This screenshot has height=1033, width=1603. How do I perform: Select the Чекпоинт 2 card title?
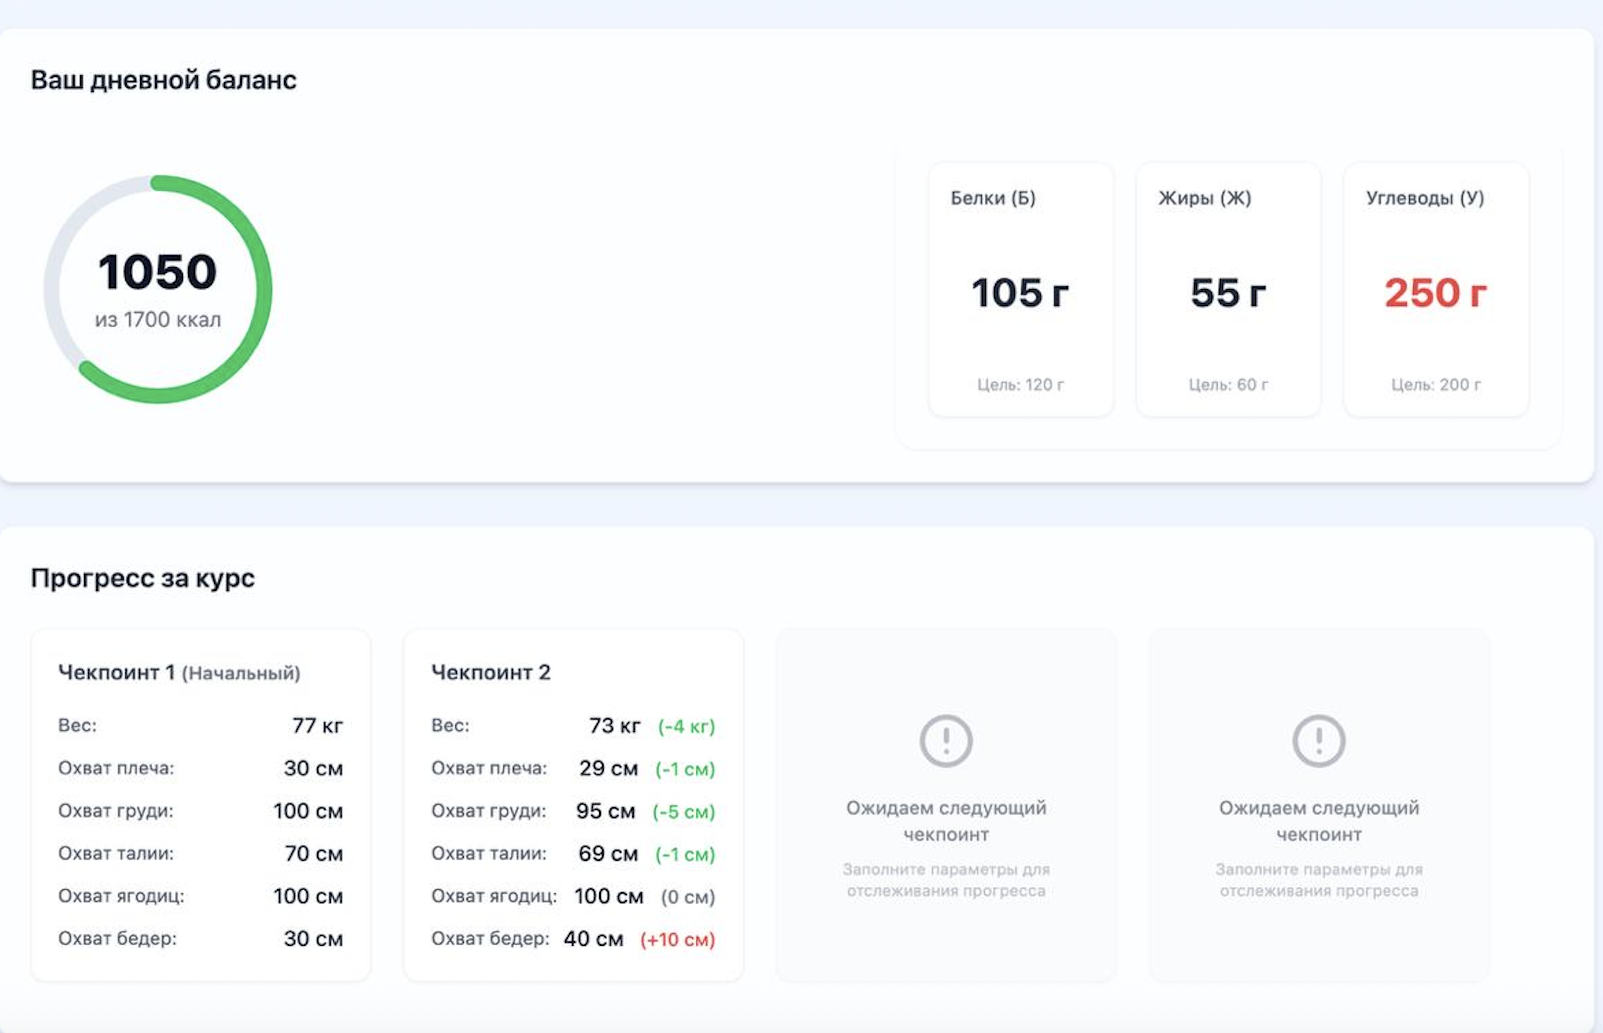coord(490,673)
